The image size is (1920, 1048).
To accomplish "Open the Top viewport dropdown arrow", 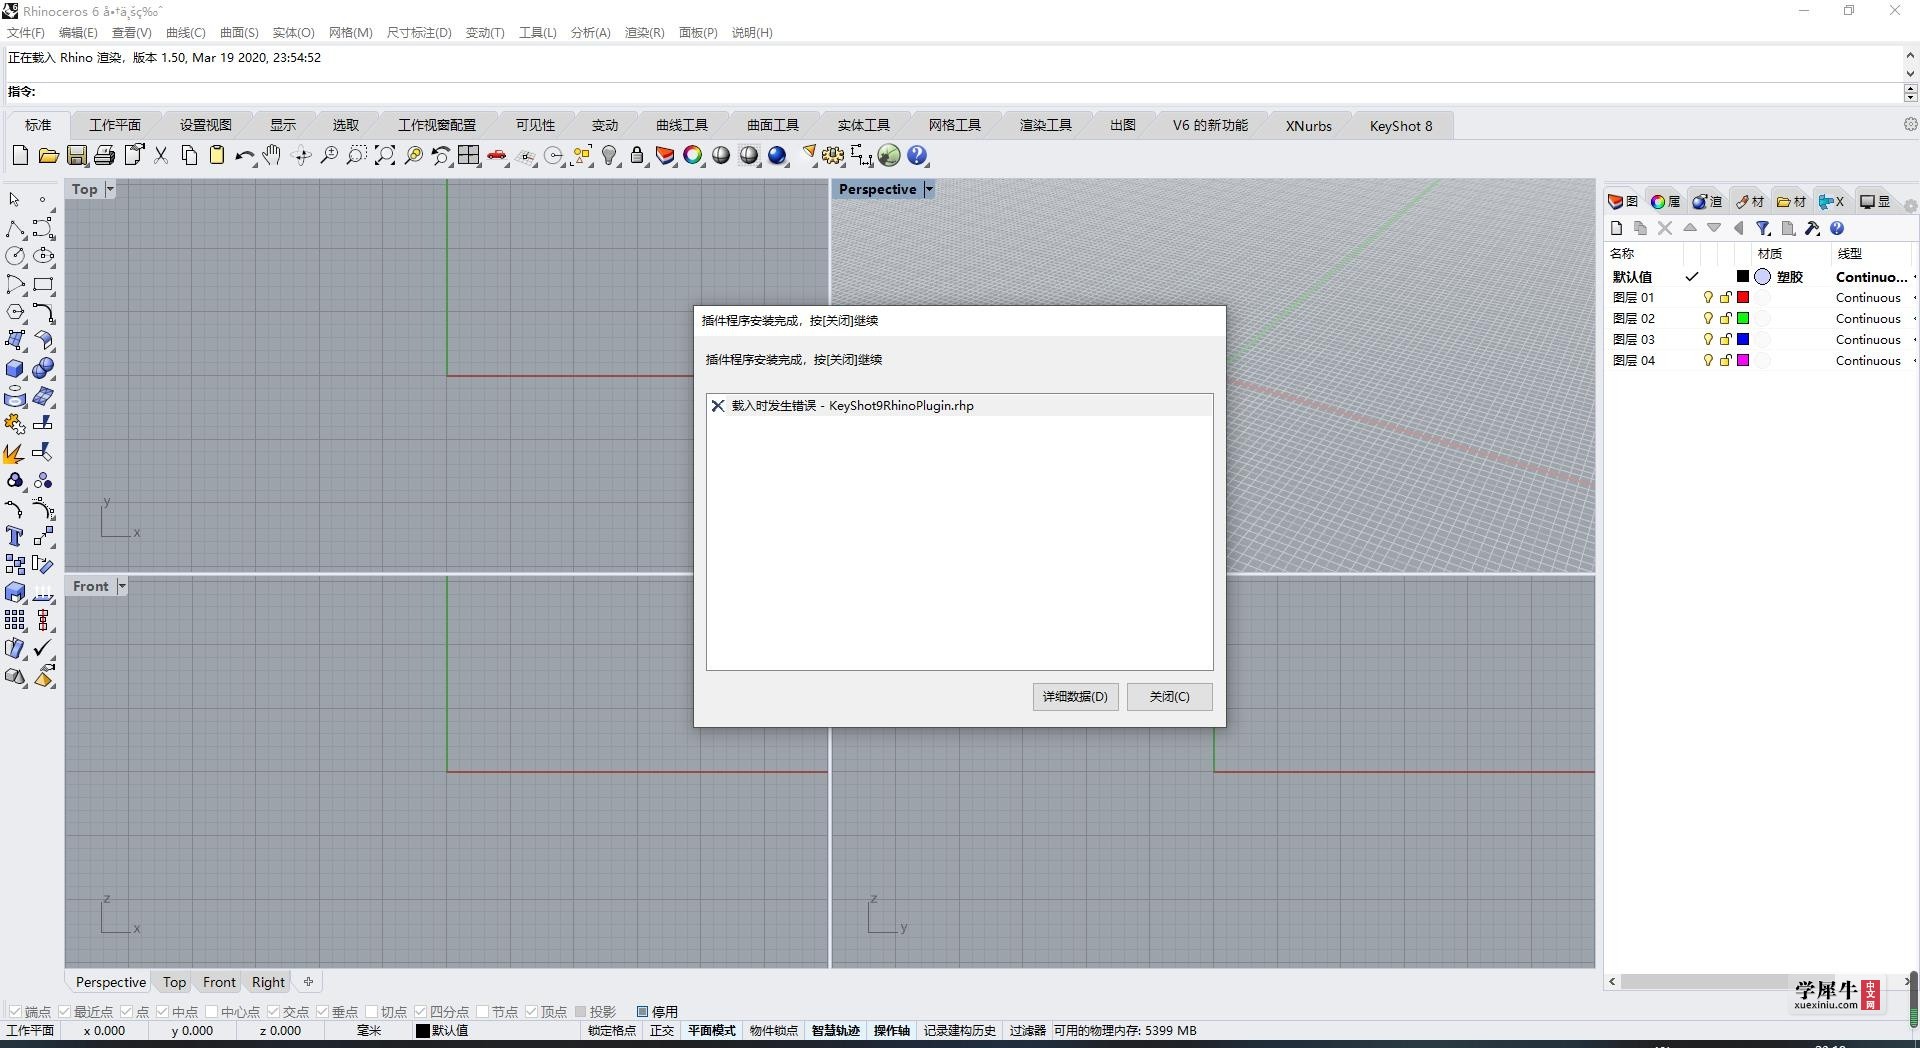I will (110, 189).
